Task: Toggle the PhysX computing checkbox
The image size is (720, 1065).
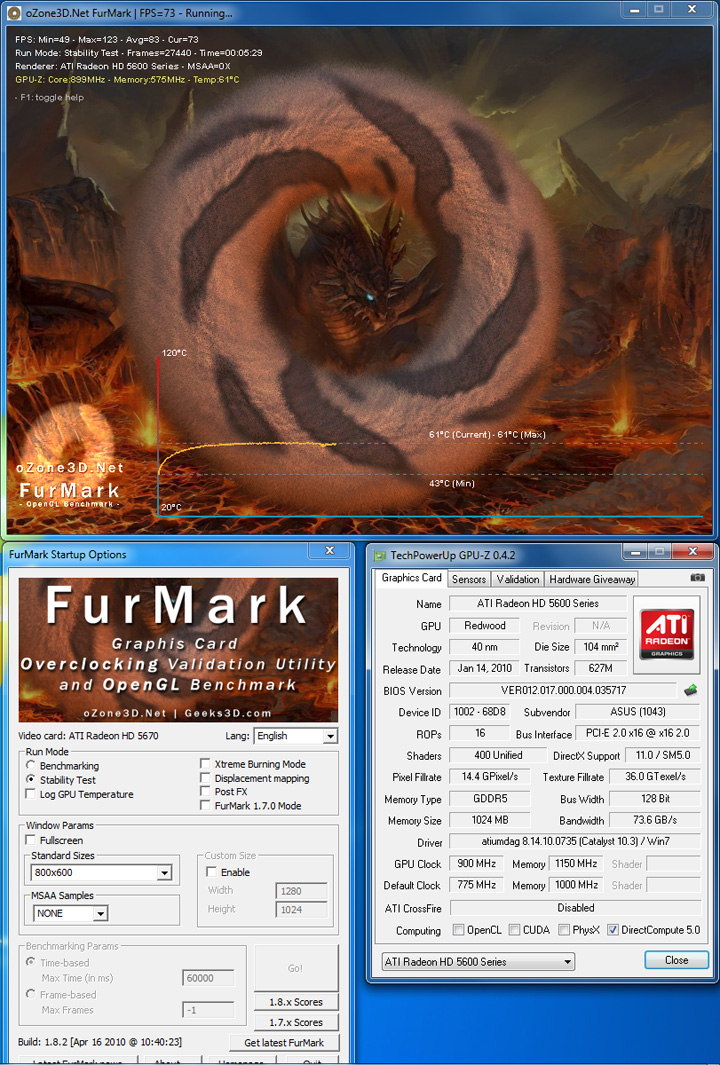Action: pos(564,930)
